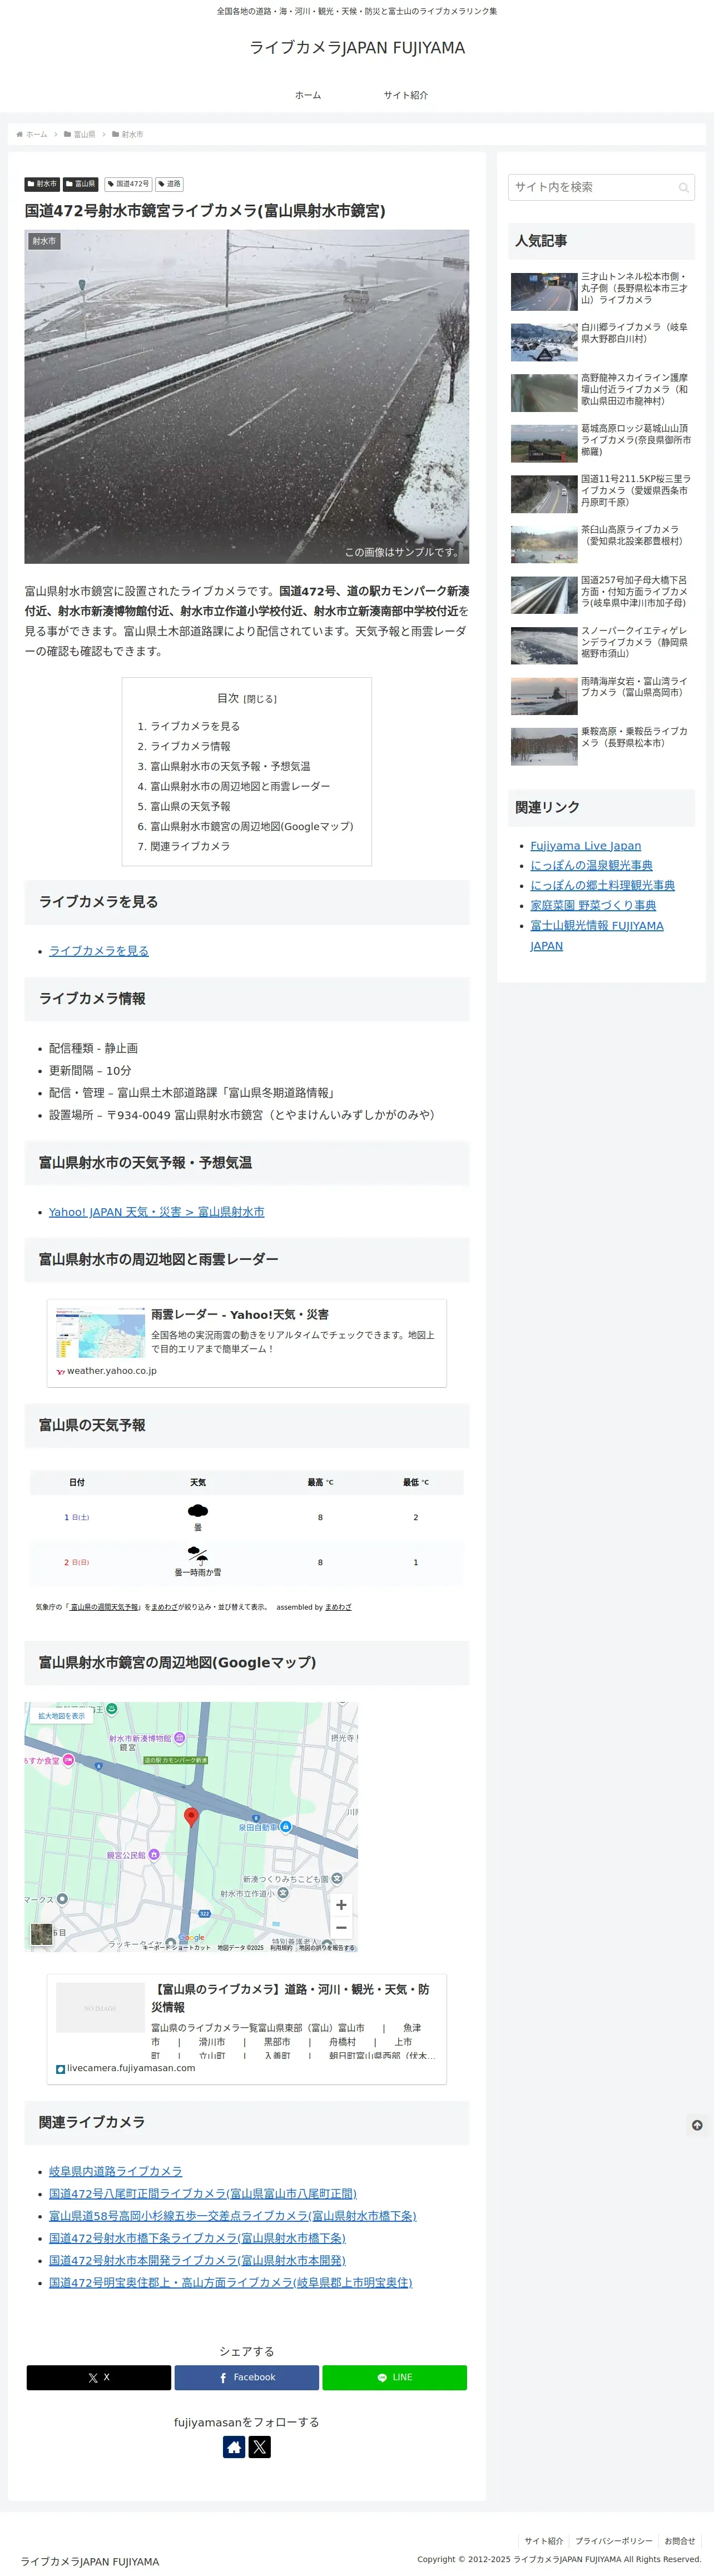Screen dimensions: 714x2576
Task: Share the page on Facebook
Action: [247, 2377]
